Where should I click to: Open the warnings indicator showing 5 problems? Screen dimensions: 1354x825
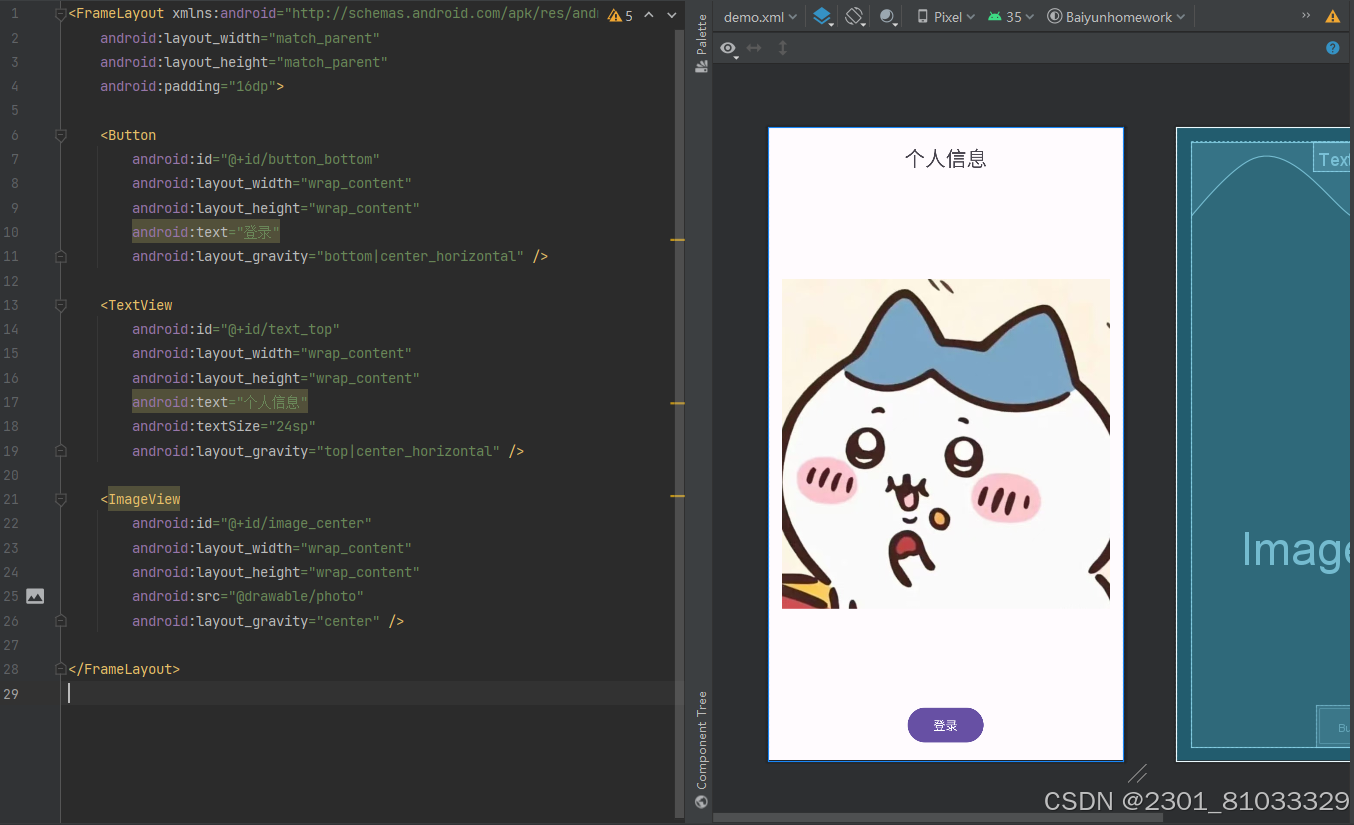[620, 16]
